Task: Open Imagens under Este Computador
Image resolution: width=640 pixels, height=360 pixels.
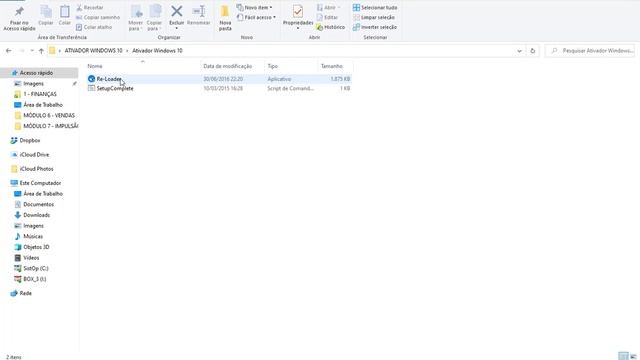Action: [33, 225]
